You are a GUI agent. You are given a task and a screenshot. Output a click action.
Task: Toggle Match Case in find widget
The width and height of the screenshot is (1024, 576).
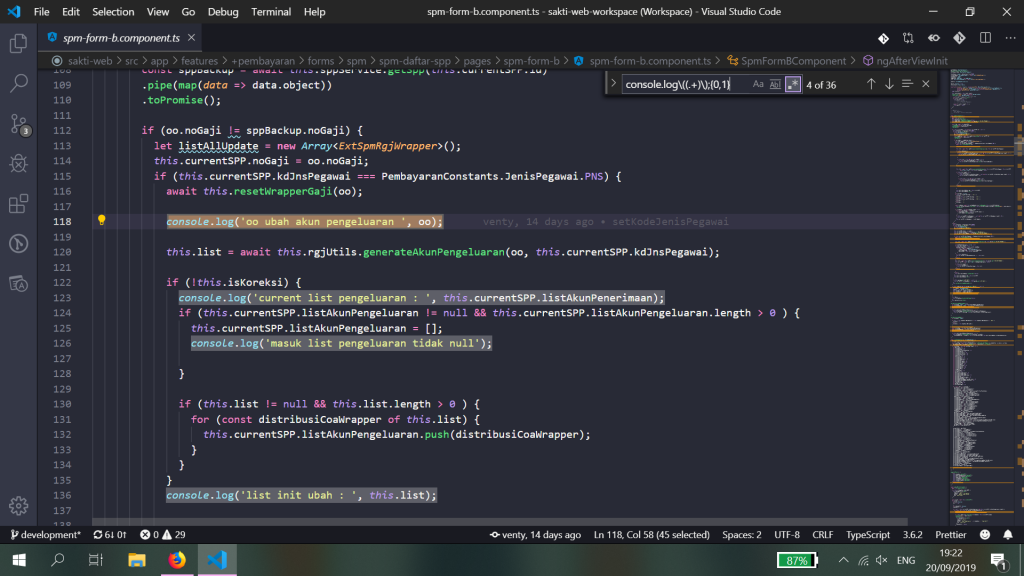(758, 84)
